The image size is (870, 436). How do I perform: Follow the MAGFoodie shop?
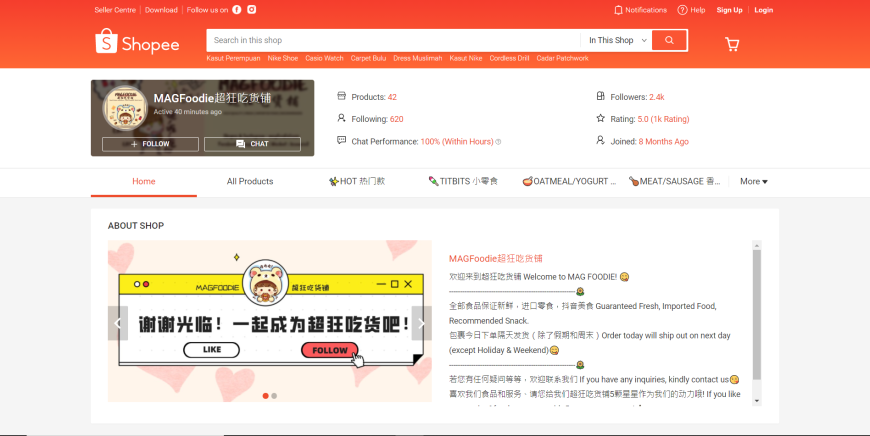(x=150, y=144)
